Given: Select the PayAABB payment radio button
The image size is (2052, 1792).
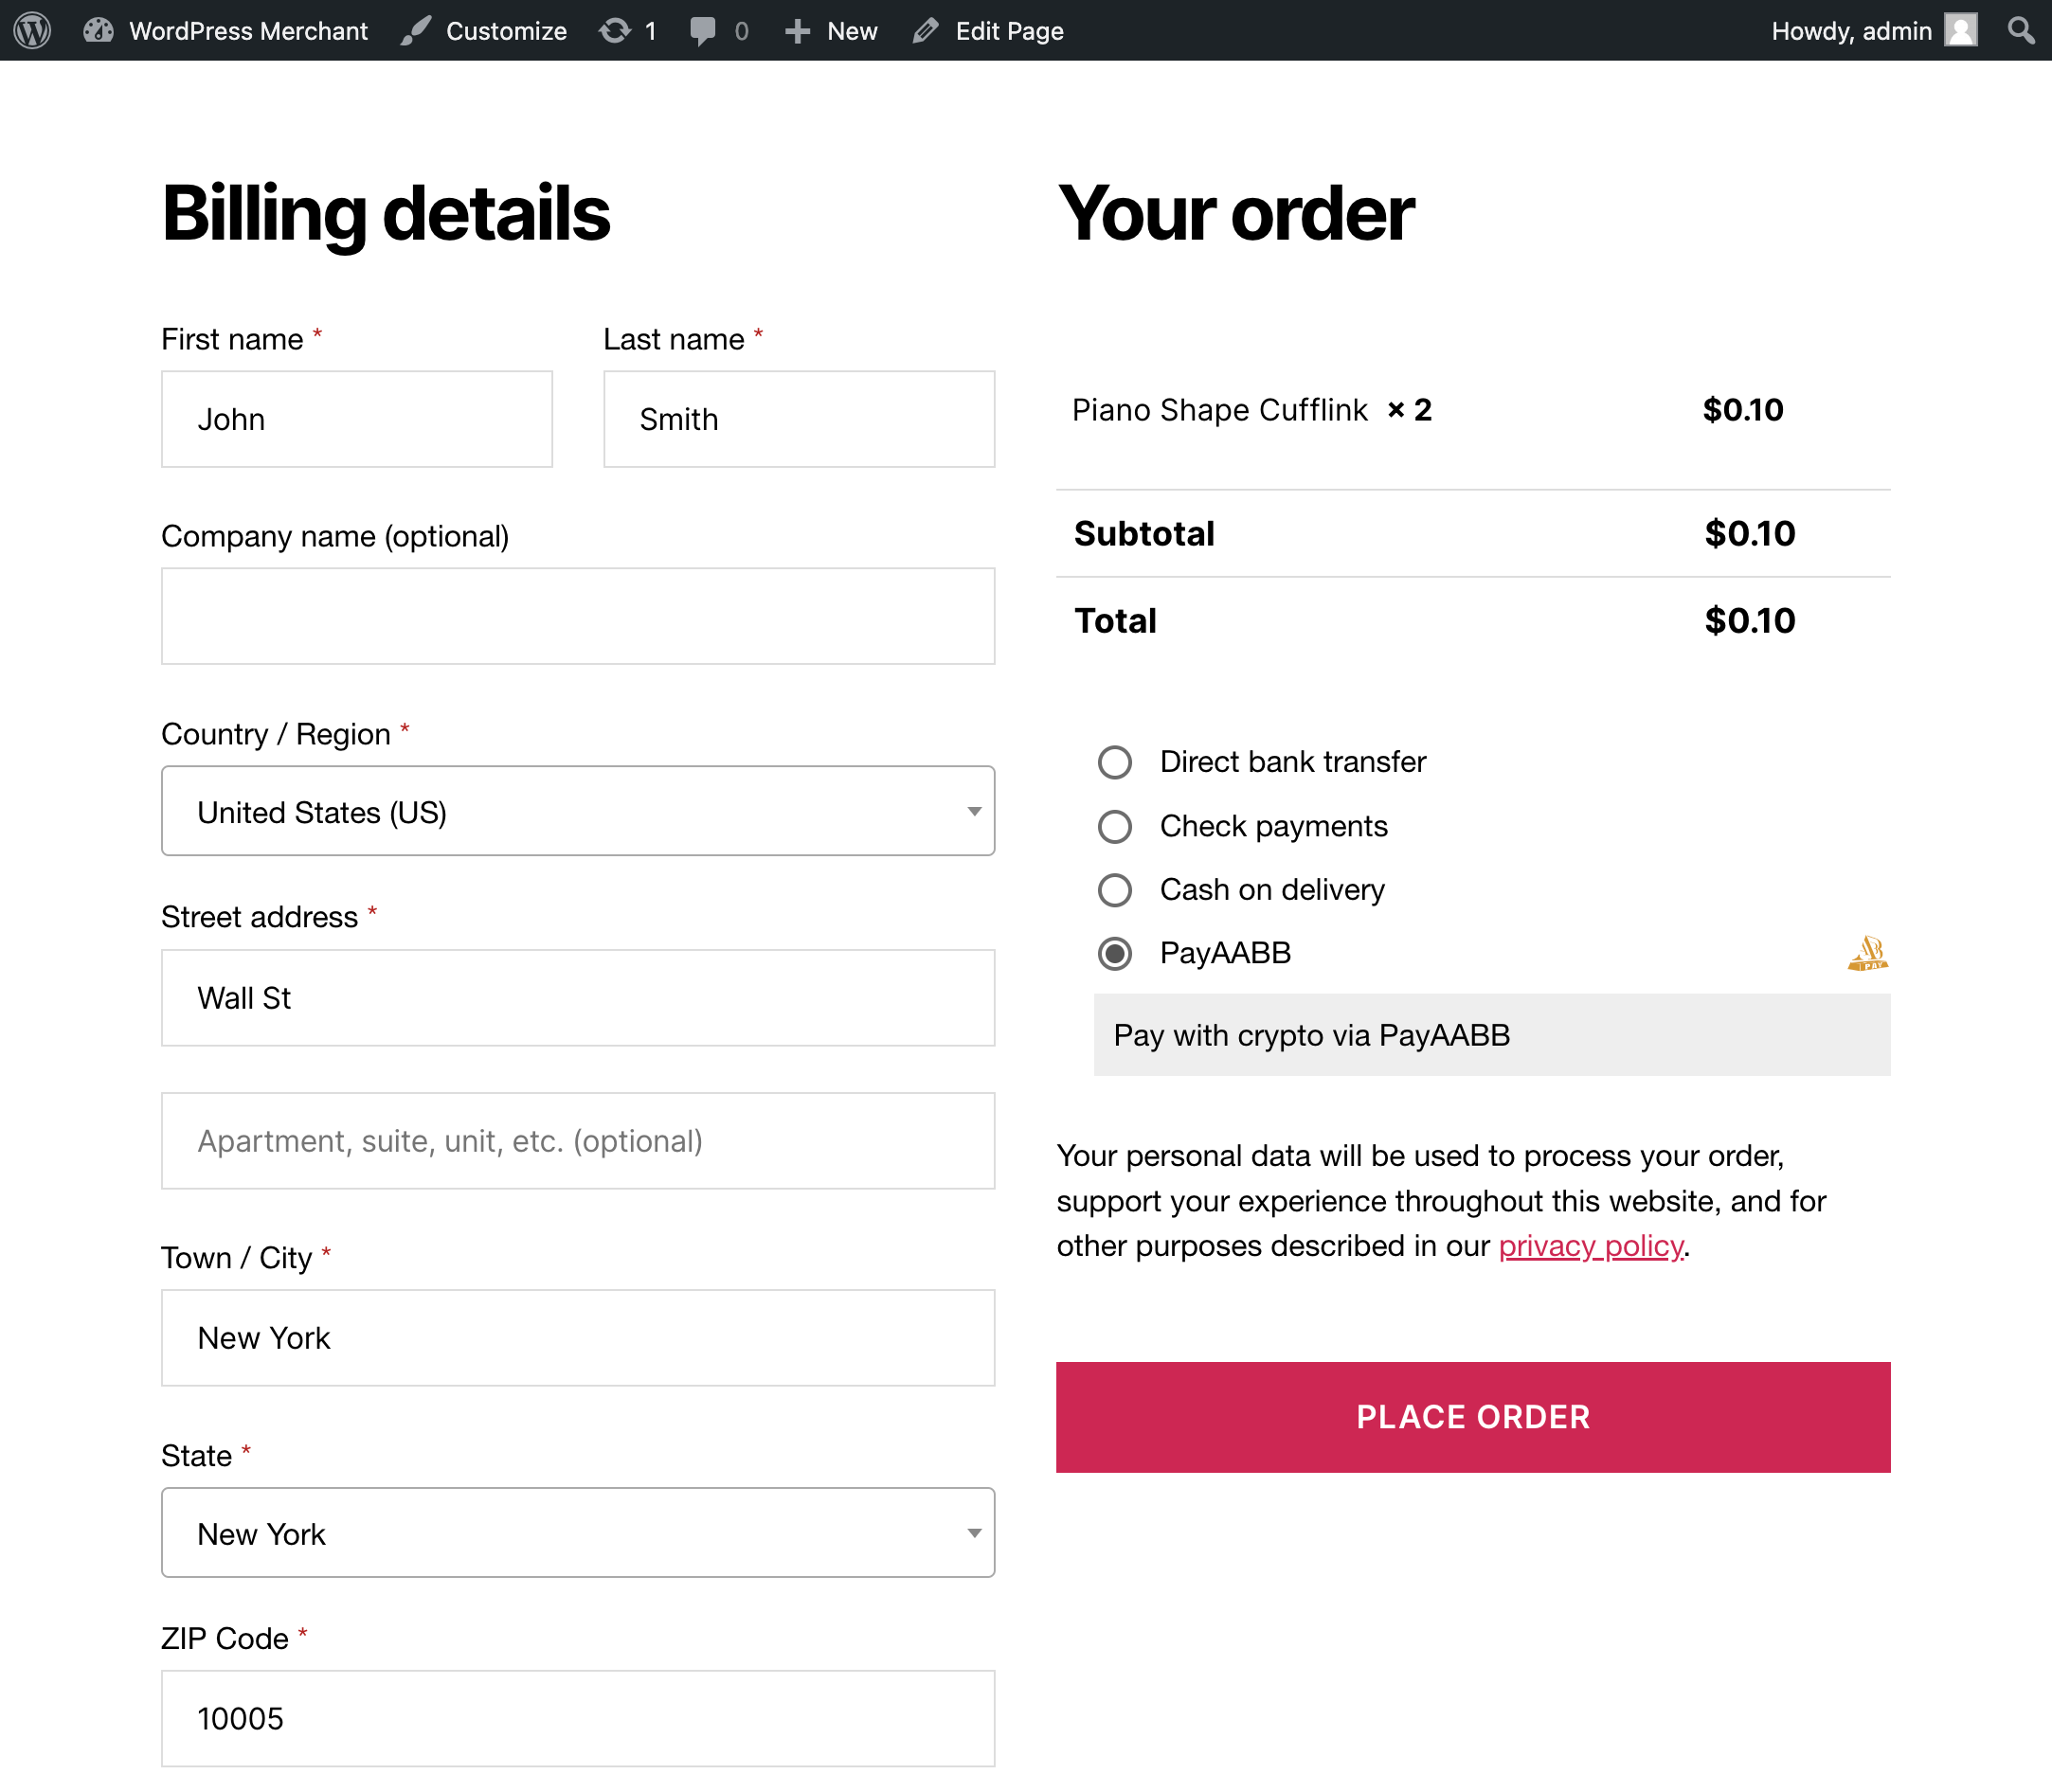Looking at the screenshot, I should tap(1115, 953).
